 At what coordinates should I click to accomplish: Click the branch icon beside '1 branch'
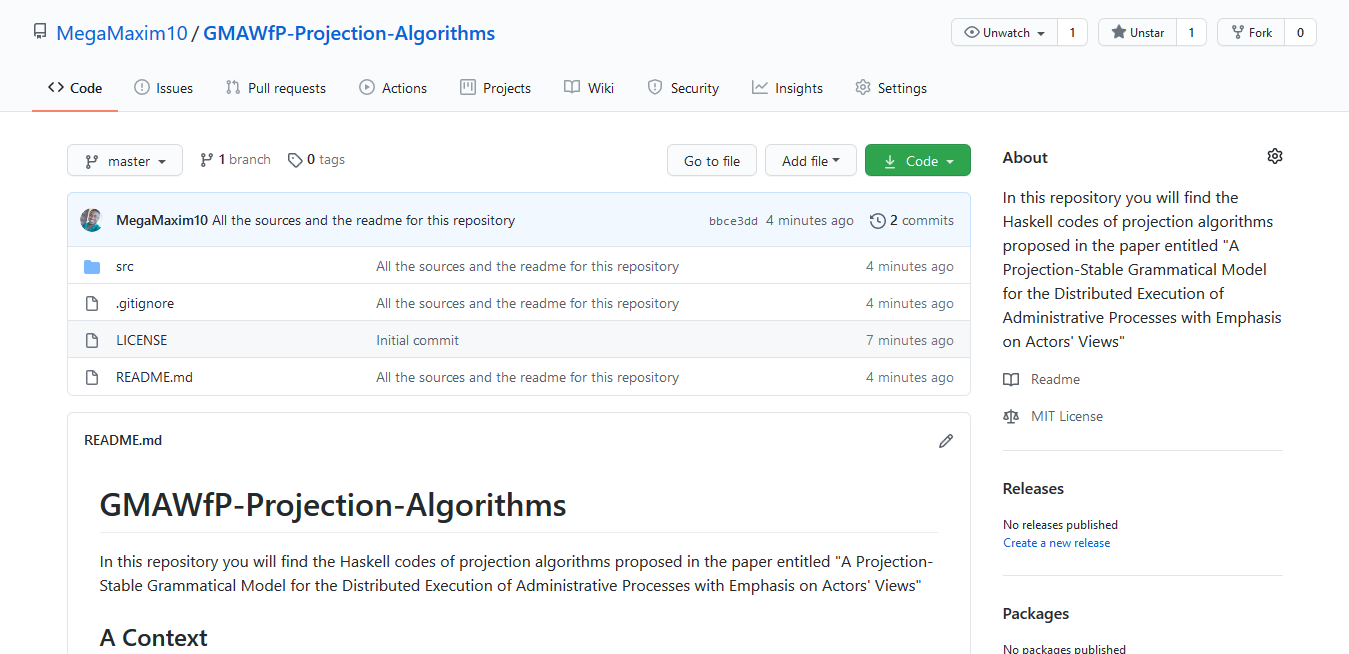pyautogui.click(x=207, y=159)
